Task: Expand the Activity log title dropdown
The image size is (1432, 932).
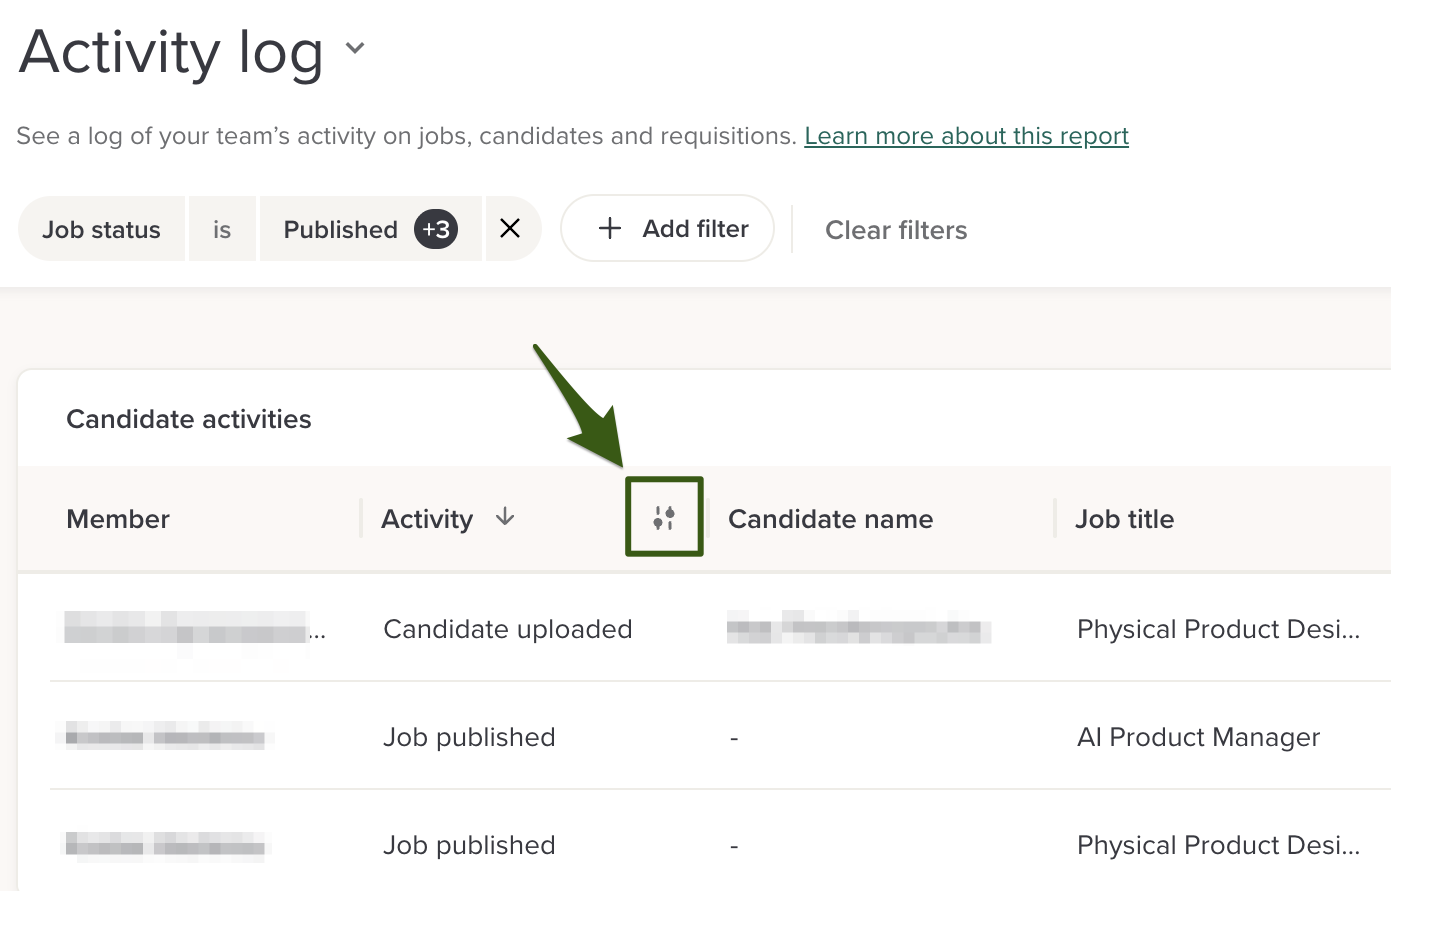Action: pos(355,48)
